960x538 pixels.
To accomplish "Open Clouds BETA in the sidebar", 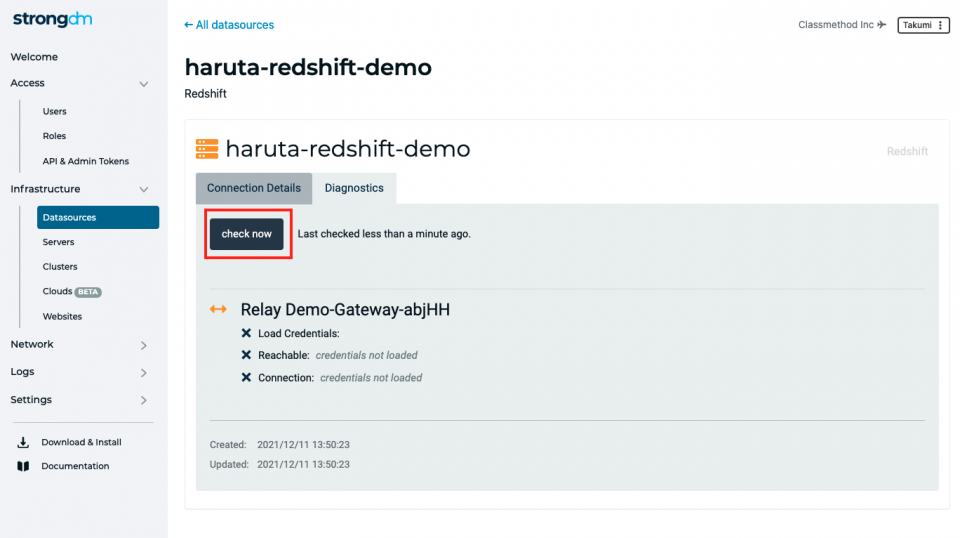I will 72,291.
